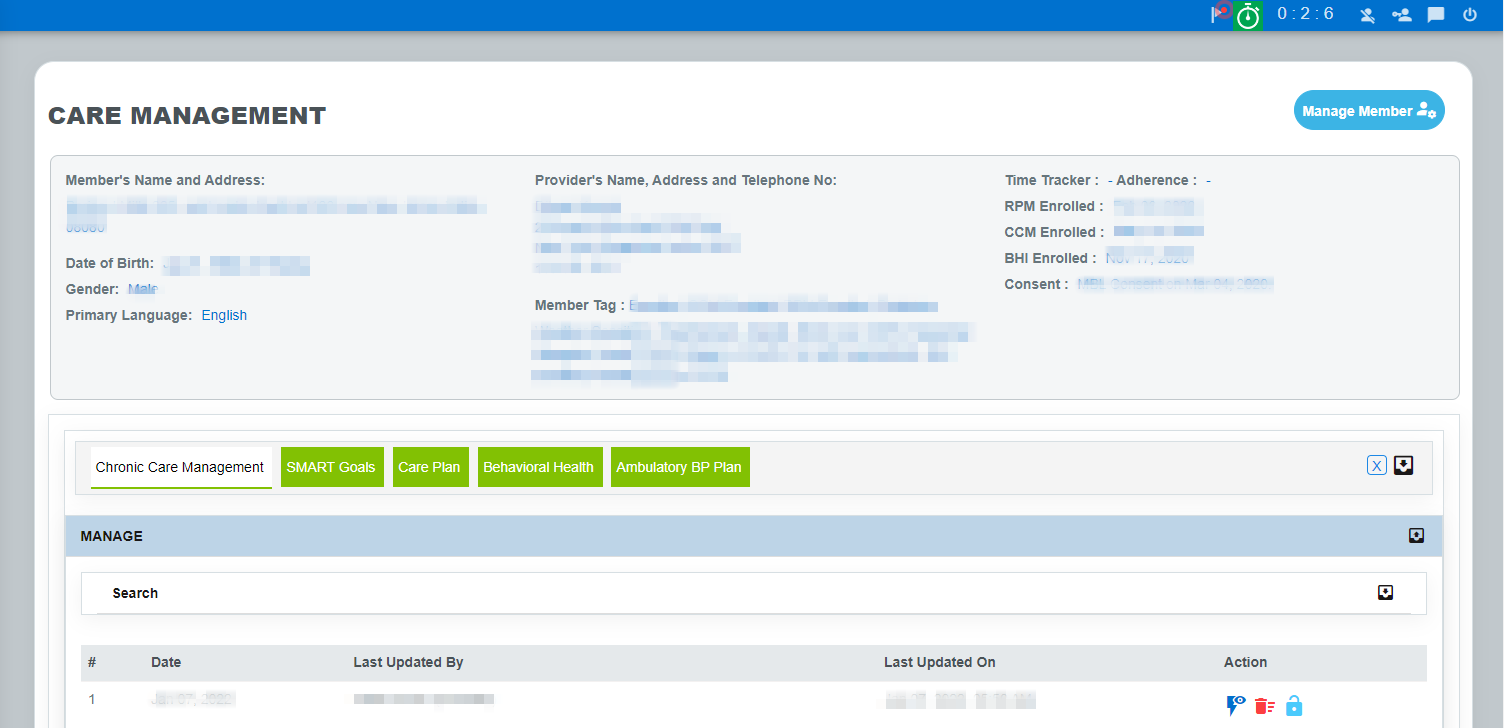Click the unlock padlock icon in row 1
1504x728 pixels.
point(1294,705)
